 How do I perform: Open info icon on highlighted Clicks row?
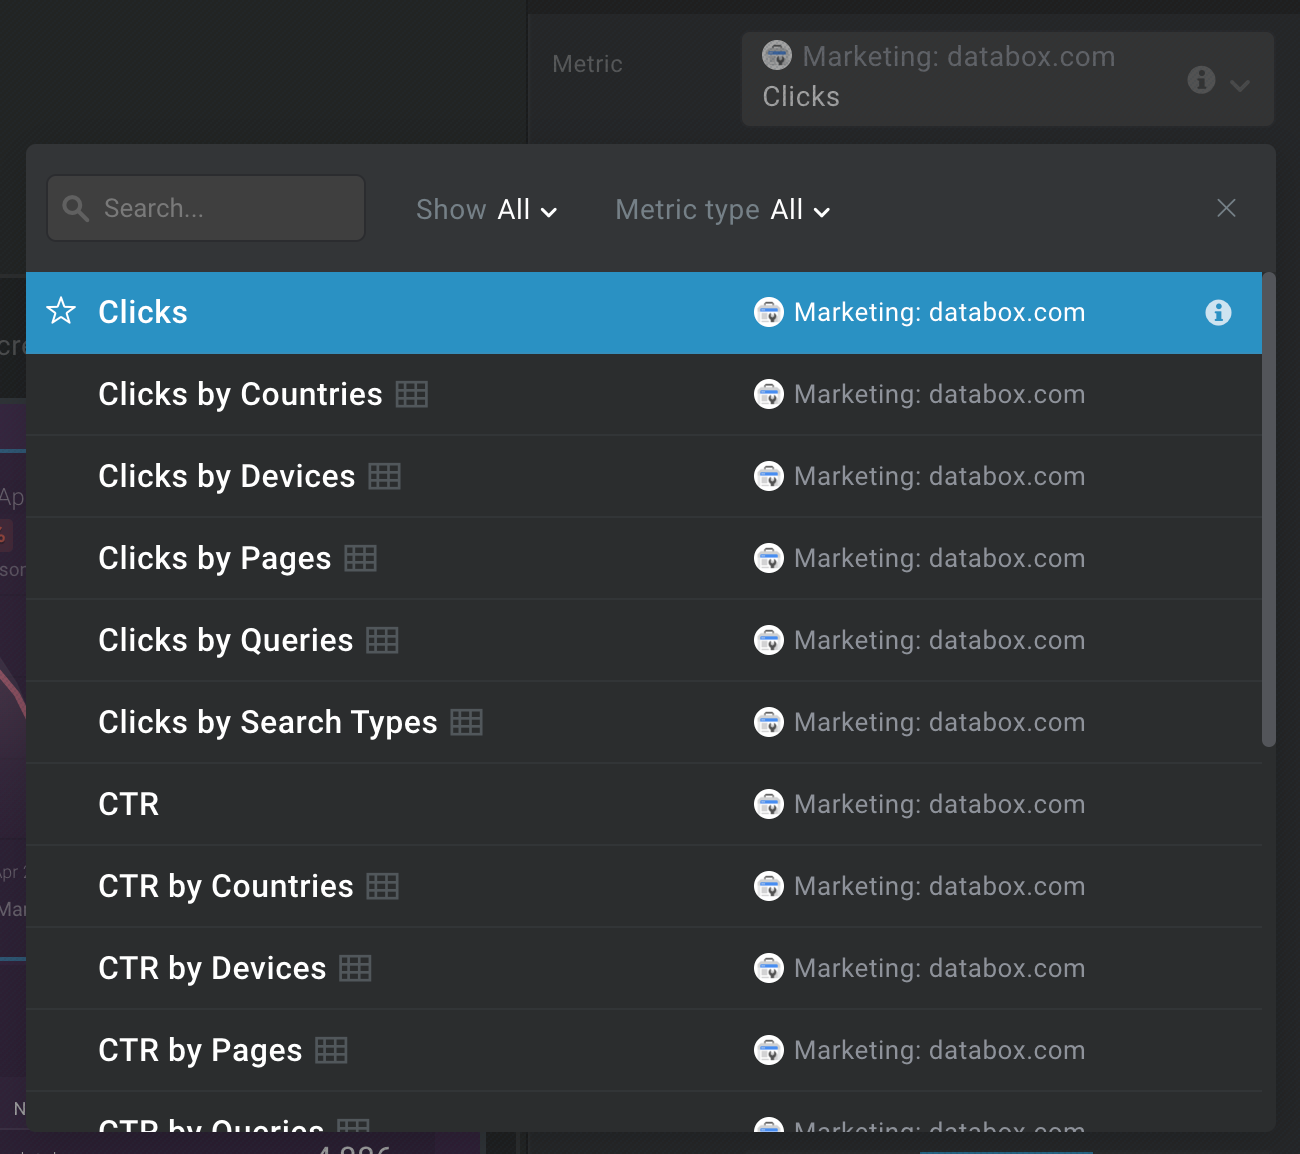[x=1218, y=313]
